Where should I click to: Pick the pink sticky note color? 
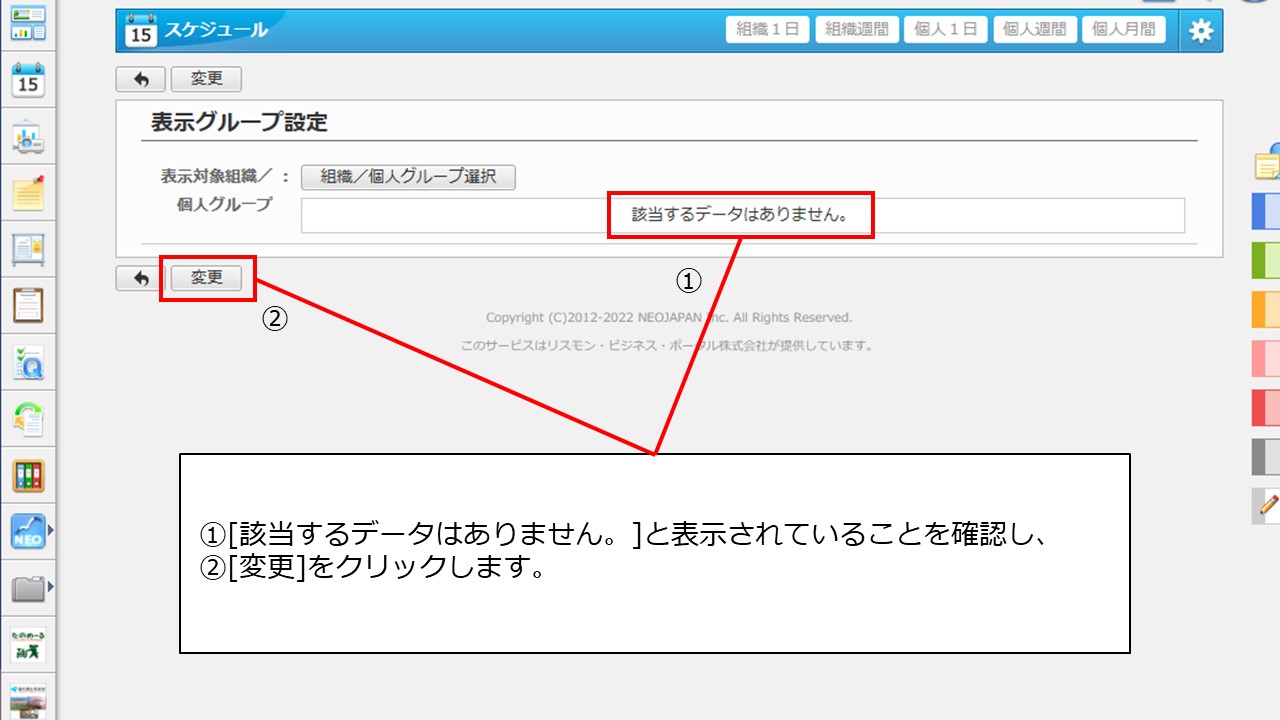[x=1267, y=358]
